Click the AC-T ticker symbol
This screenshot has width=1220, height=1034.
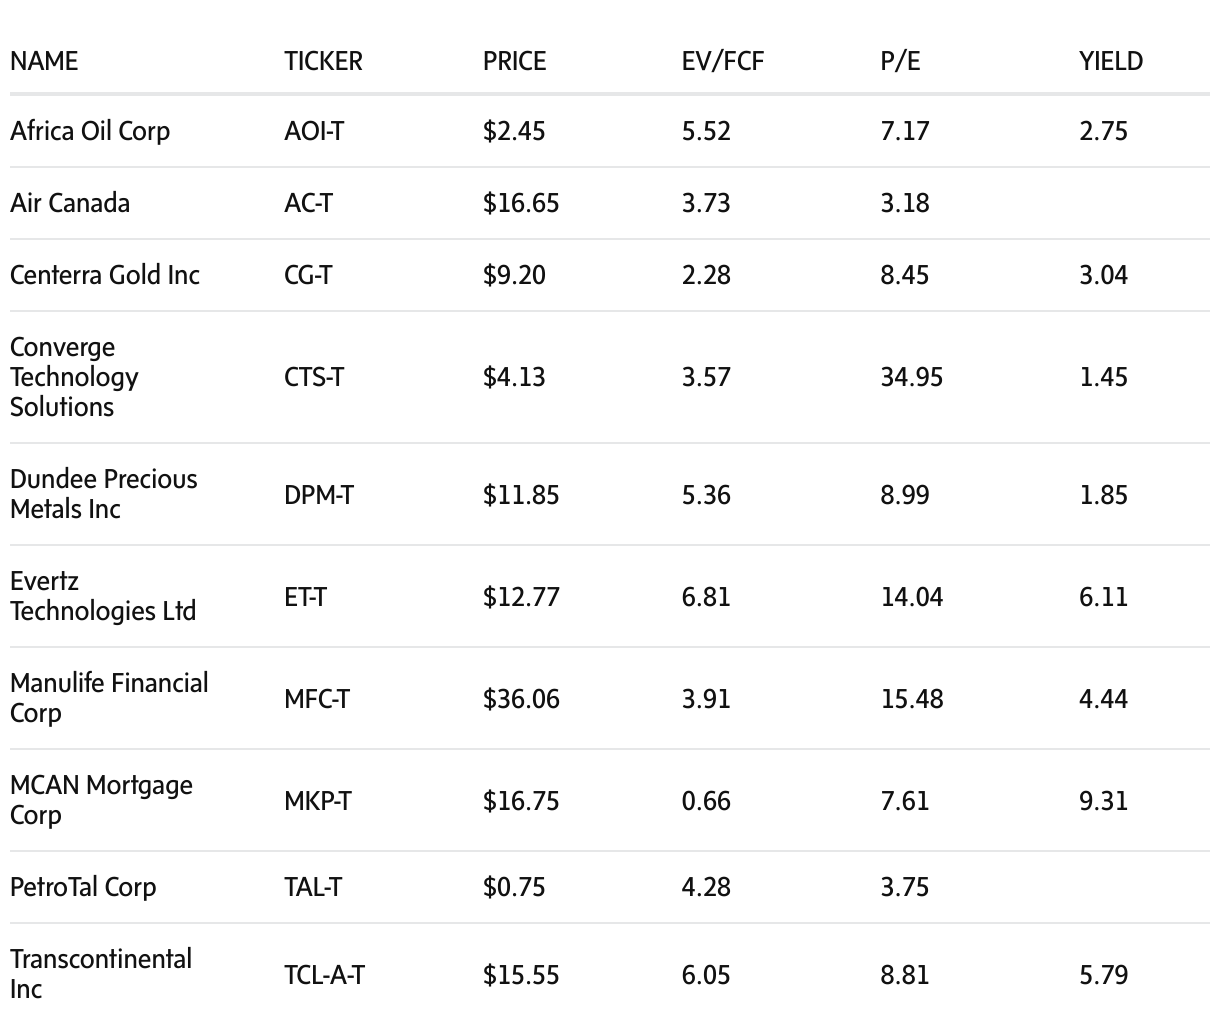click(x=308, y=203)
